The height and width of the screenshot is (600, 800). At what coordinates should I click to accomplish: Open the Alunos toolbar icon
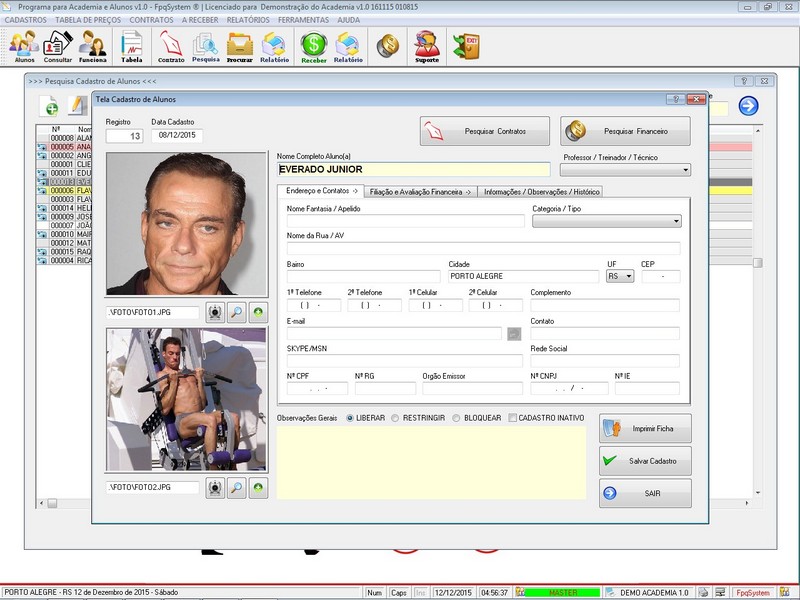point(24,46)
